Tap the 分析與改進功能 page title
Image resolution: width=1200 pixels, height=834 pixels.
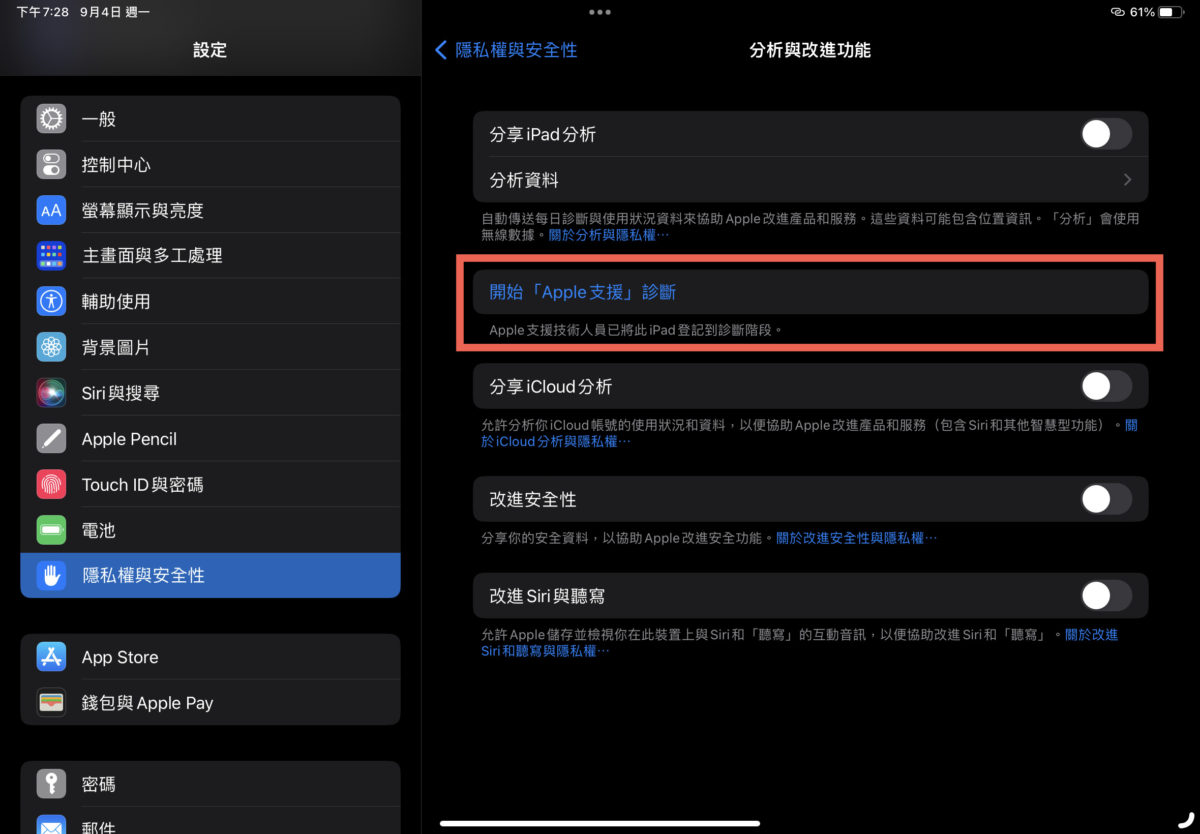tap(810, 50)
